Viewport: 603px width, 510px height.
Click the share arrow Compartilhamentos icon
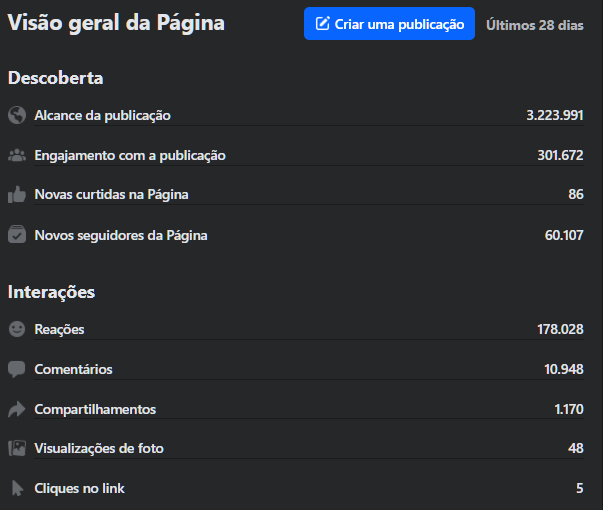[16, 409]
